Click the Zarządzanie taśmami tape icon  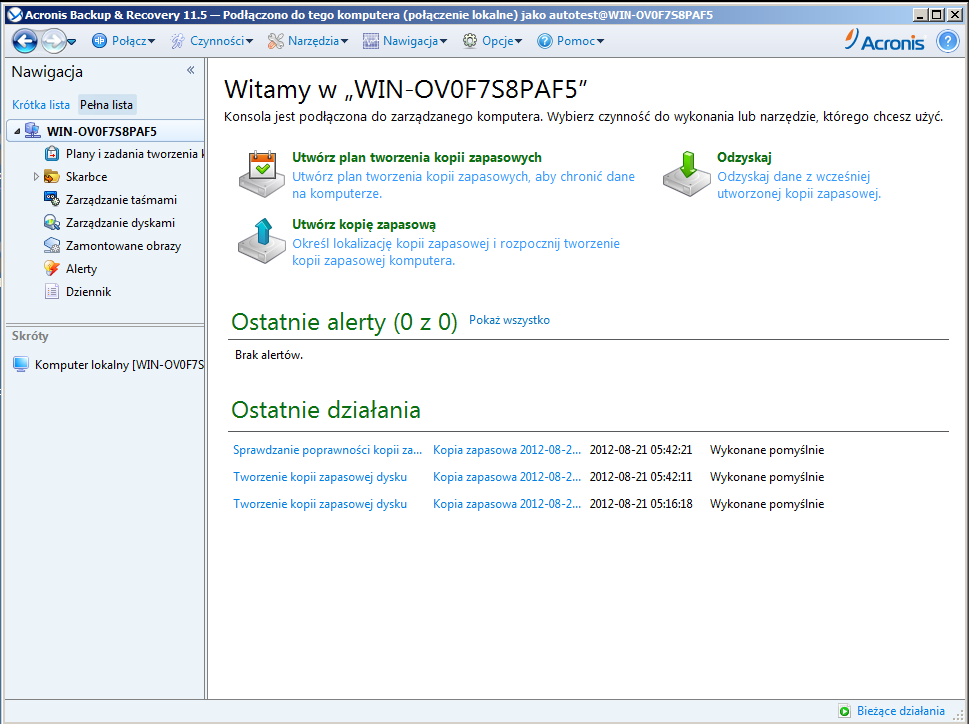point(52,199)
